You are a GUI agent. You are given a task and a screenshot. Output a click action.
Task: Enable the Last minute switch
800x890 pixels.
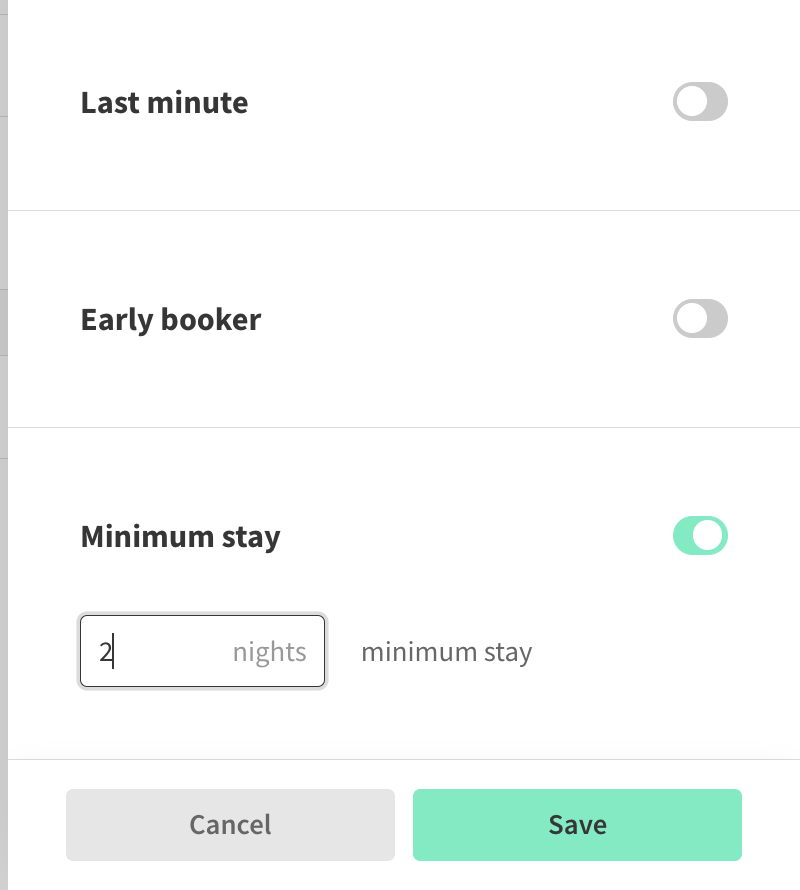tap(700, 102)
